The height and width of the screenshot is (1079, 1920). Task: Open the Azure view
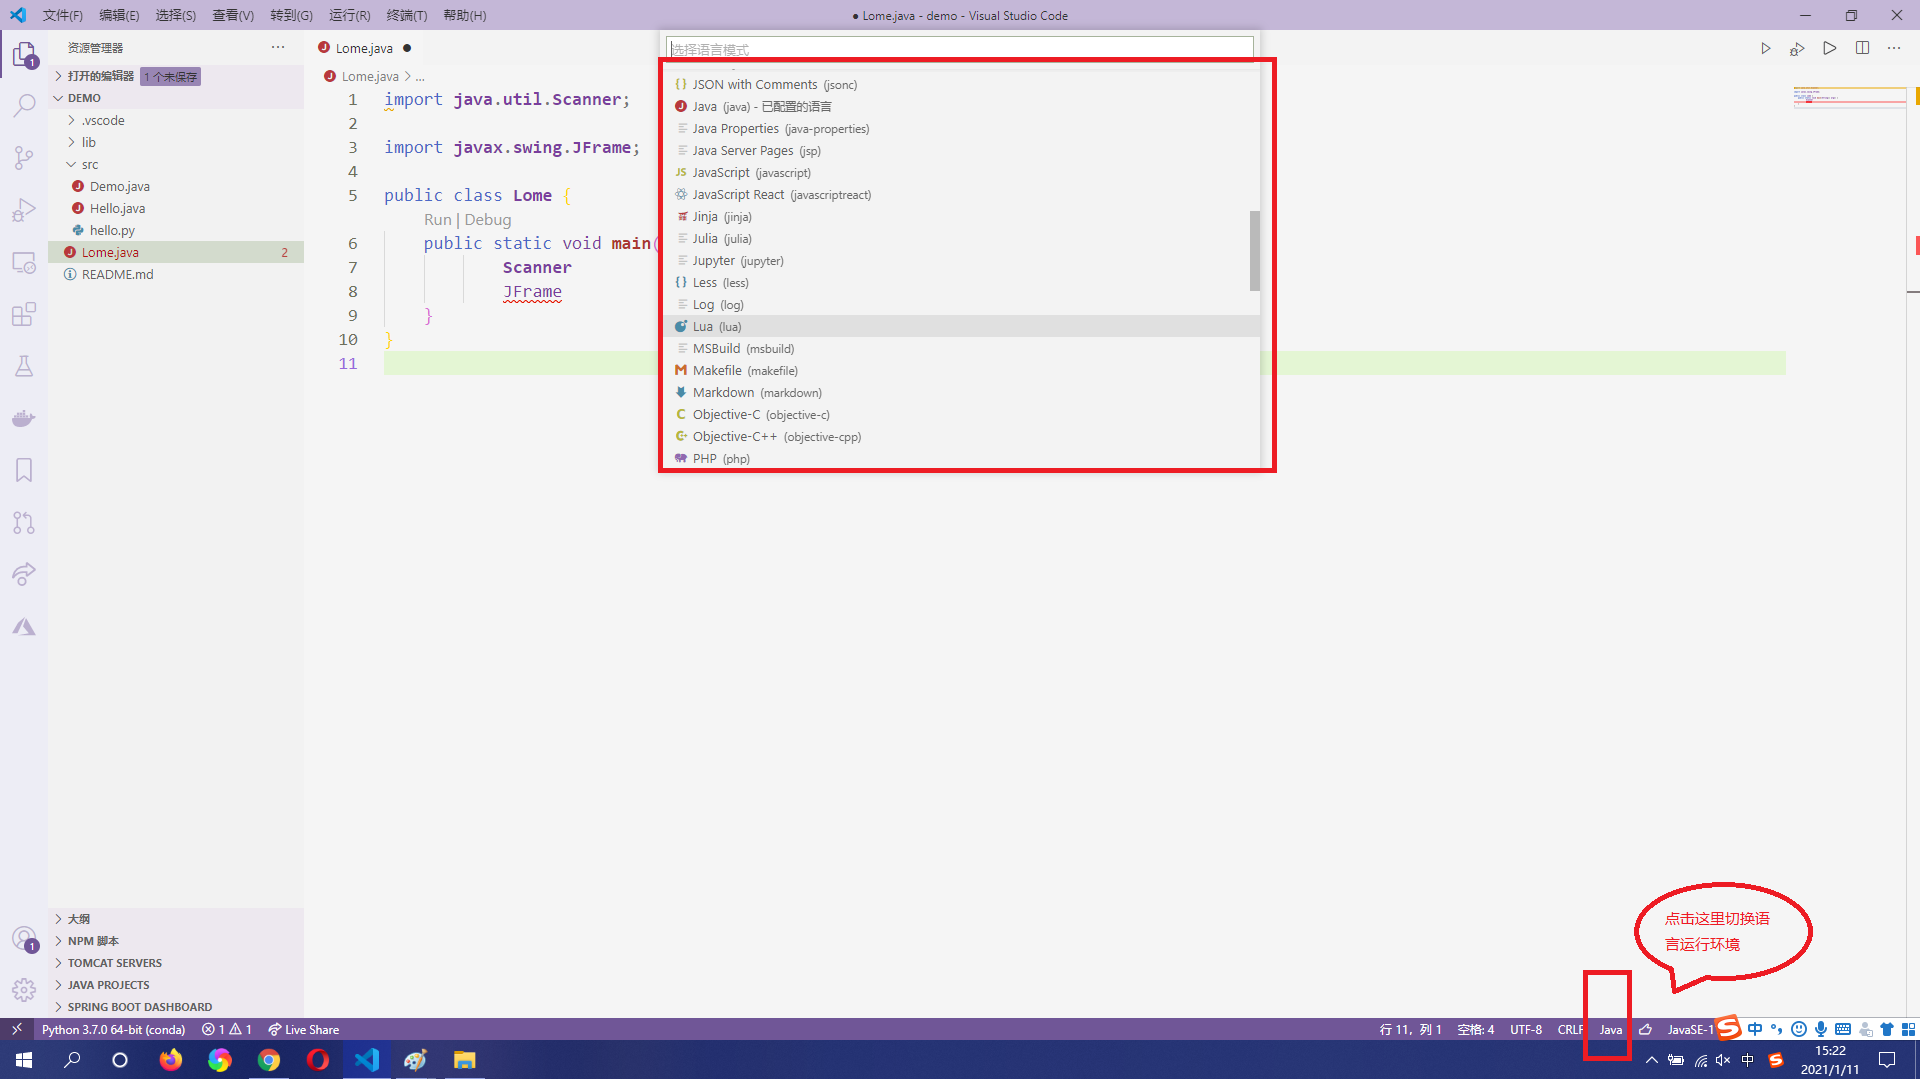[24, 627]
